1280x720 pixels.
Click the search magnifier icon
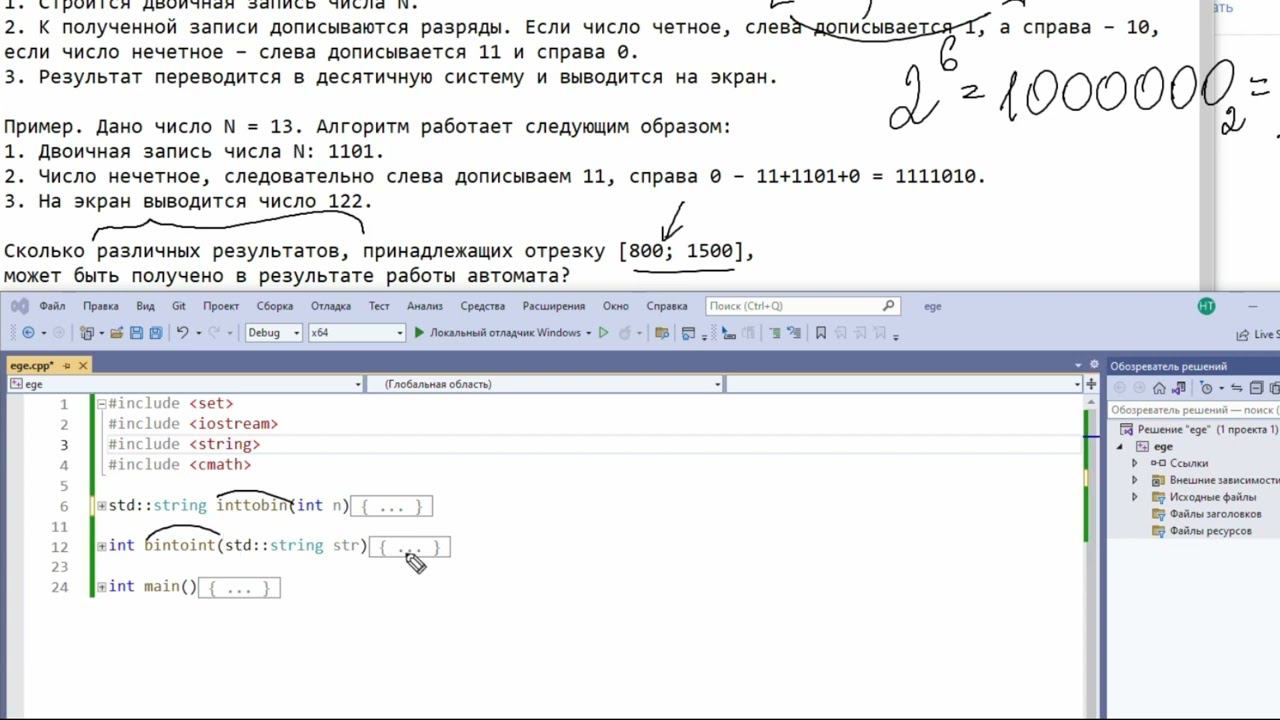pyautogui.click(x=888, y=306)
